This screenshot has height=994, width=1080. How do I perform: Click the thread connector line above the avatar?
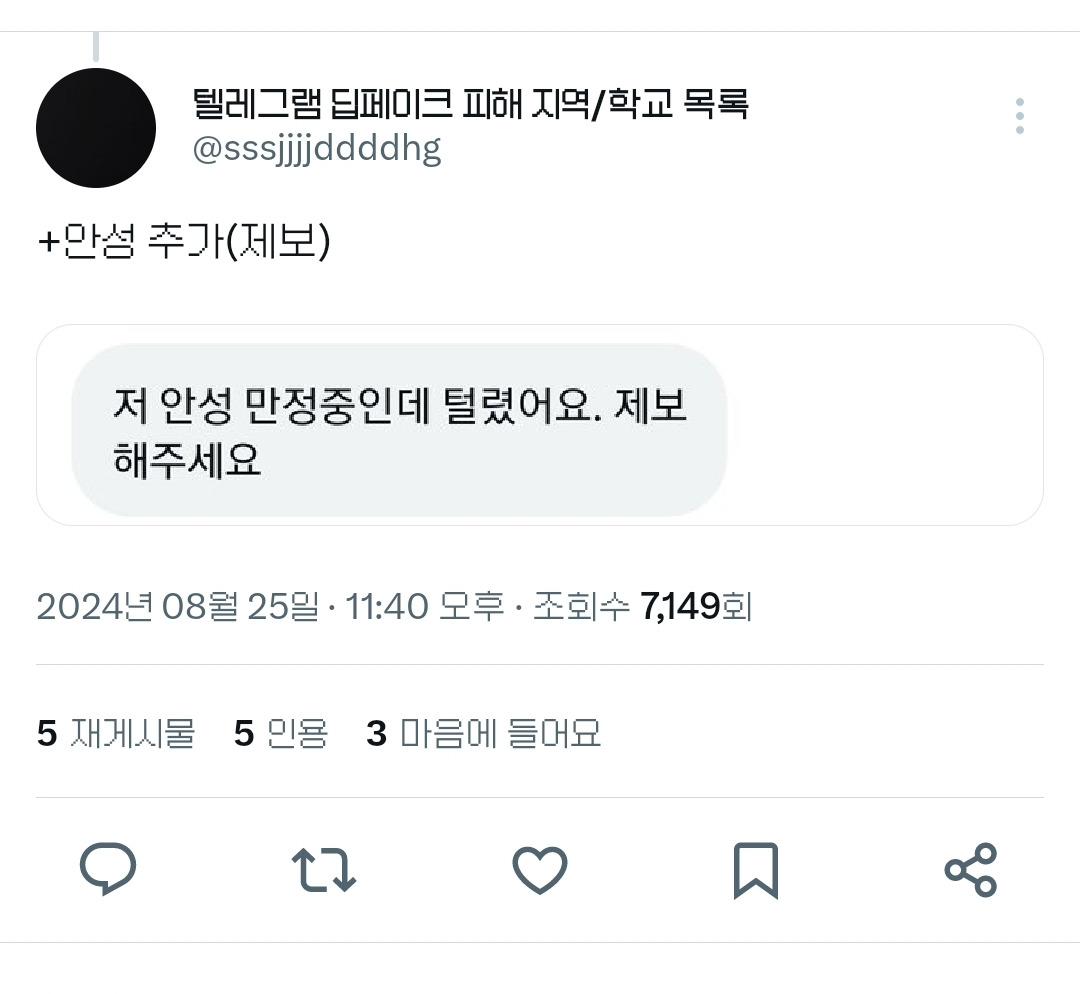pos(96,46)
